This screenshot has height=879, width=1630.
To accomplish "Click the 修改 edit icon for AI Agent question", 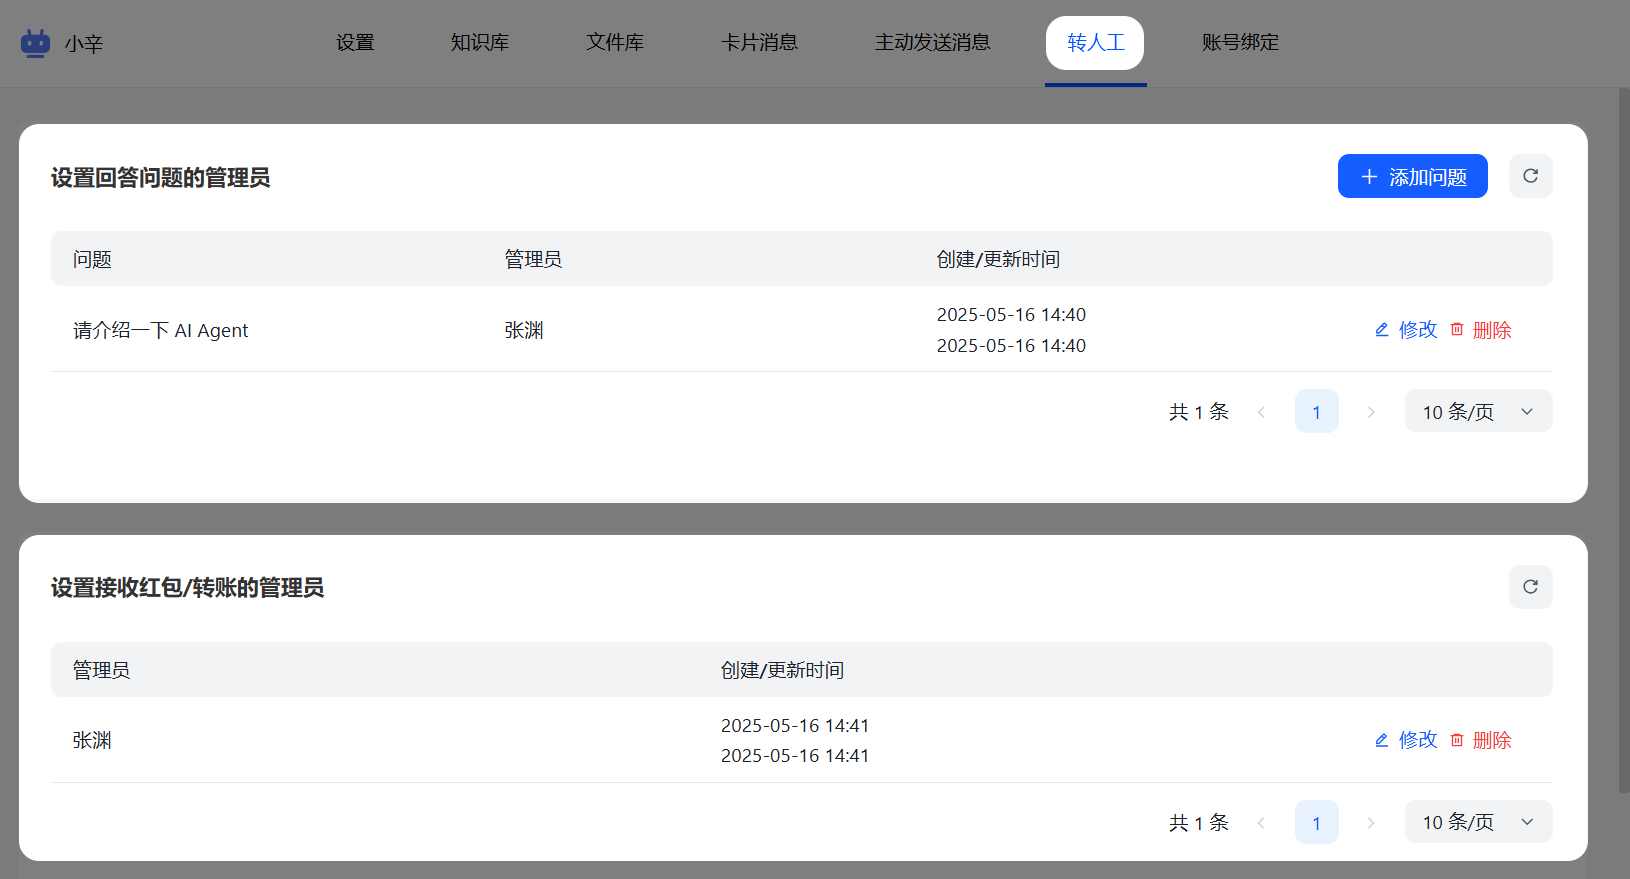I will (1382, 330).
